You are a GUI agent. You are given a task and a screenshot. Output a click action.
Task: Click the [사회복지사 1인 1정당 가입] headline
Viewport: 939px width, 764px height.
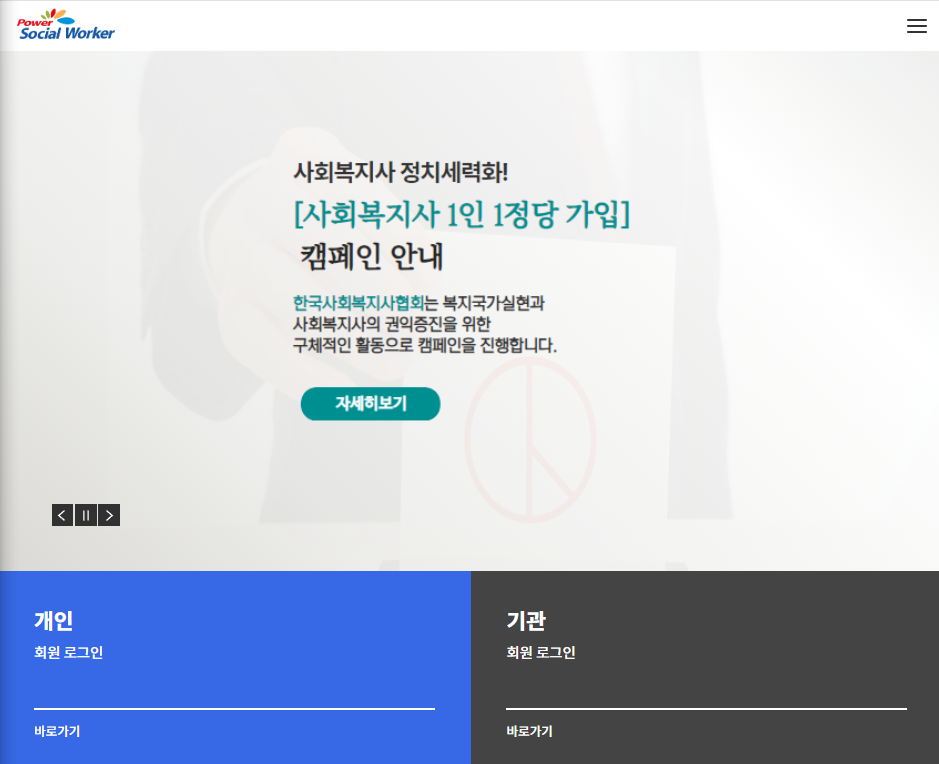(462, 214)
